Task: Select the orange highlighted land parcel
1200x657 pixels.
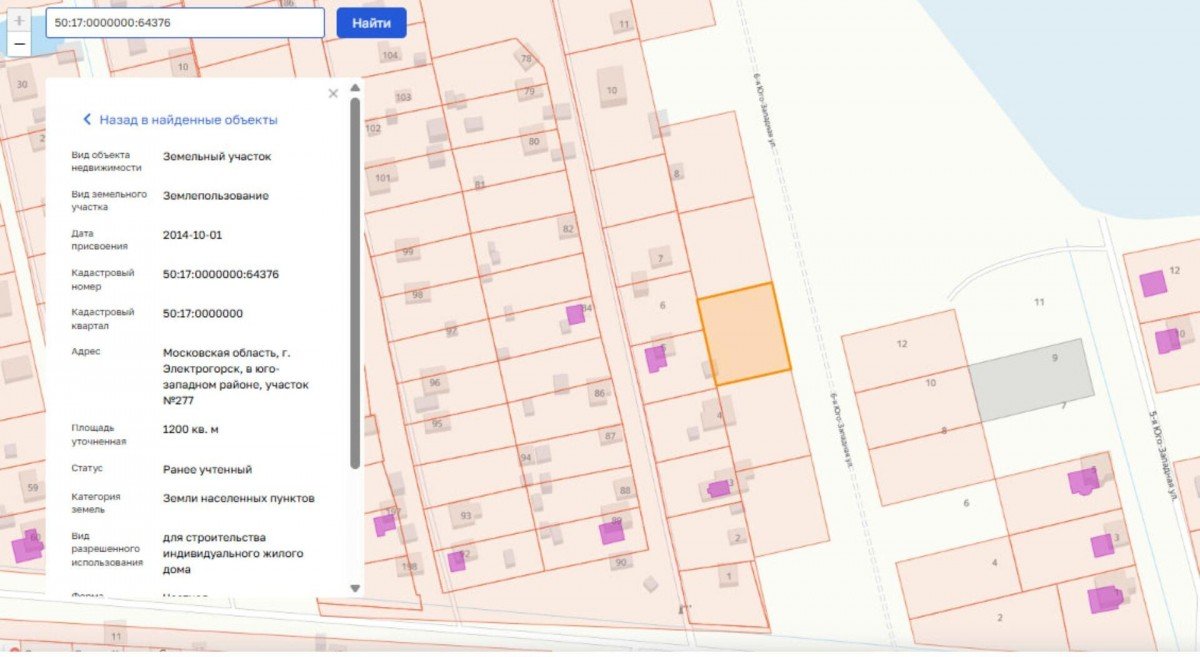Action: click(x=743, y=335)
